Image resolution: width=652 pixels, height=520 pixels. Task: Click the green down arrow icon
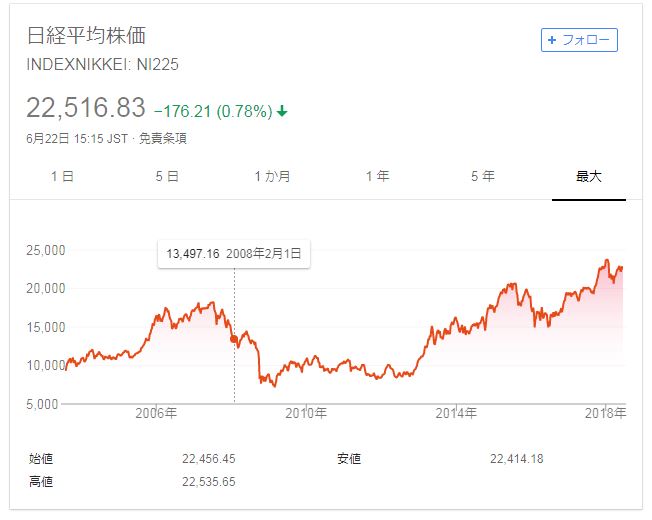coord(282,111)
